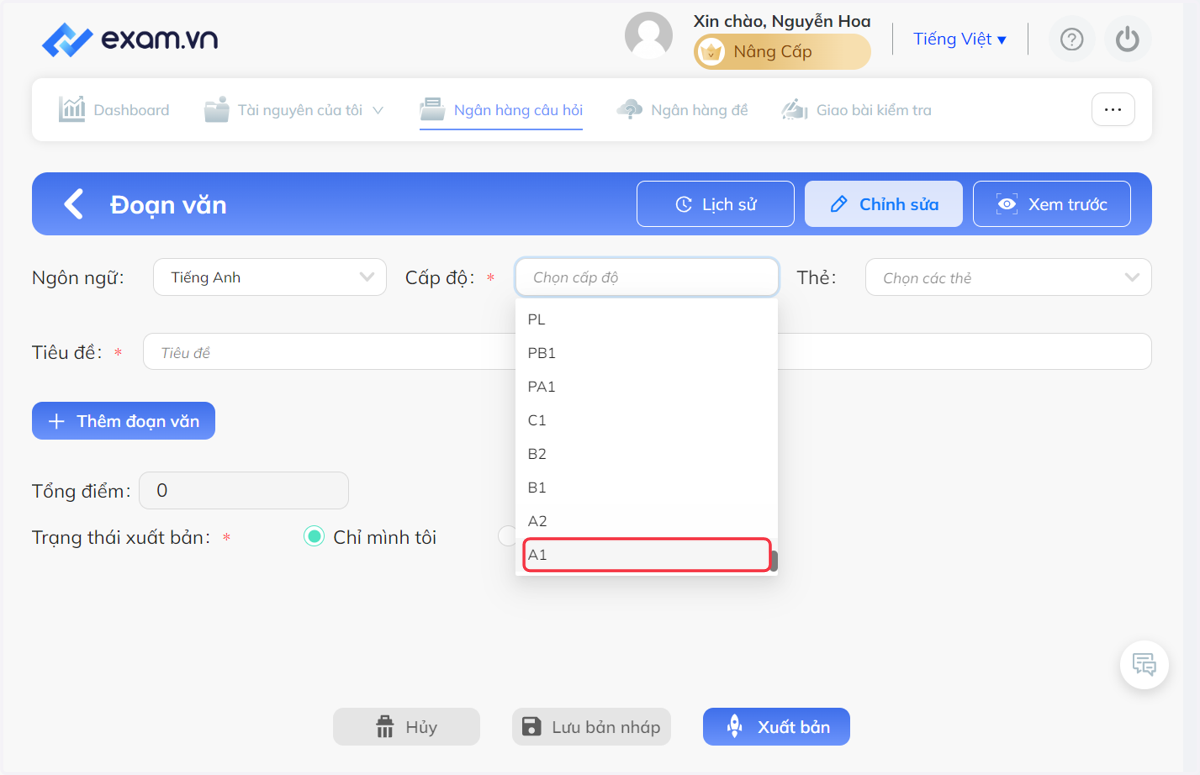Open the Tiếng Việt language dropdown
Screen dimensions: 1200x775
click(x=960, y=39)
